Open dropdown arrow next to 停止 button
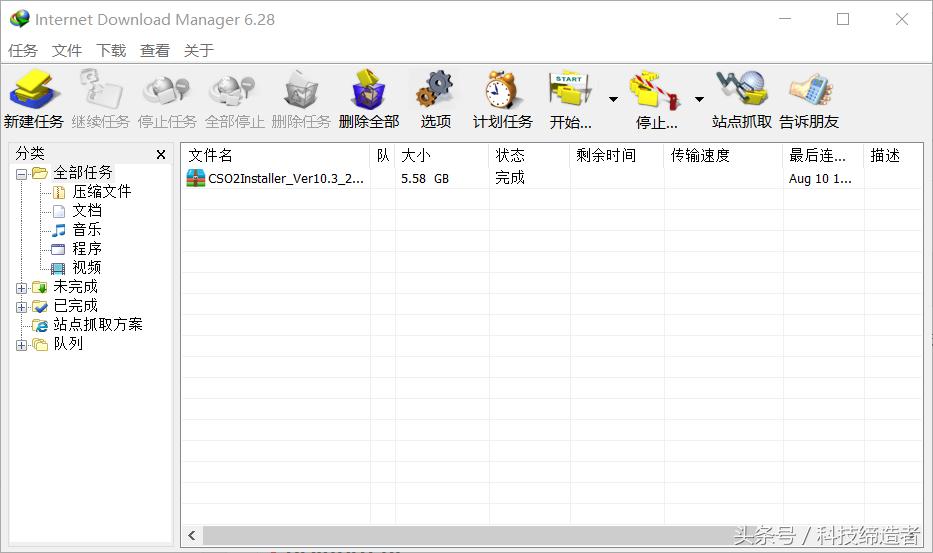 (x=699, y=99)
